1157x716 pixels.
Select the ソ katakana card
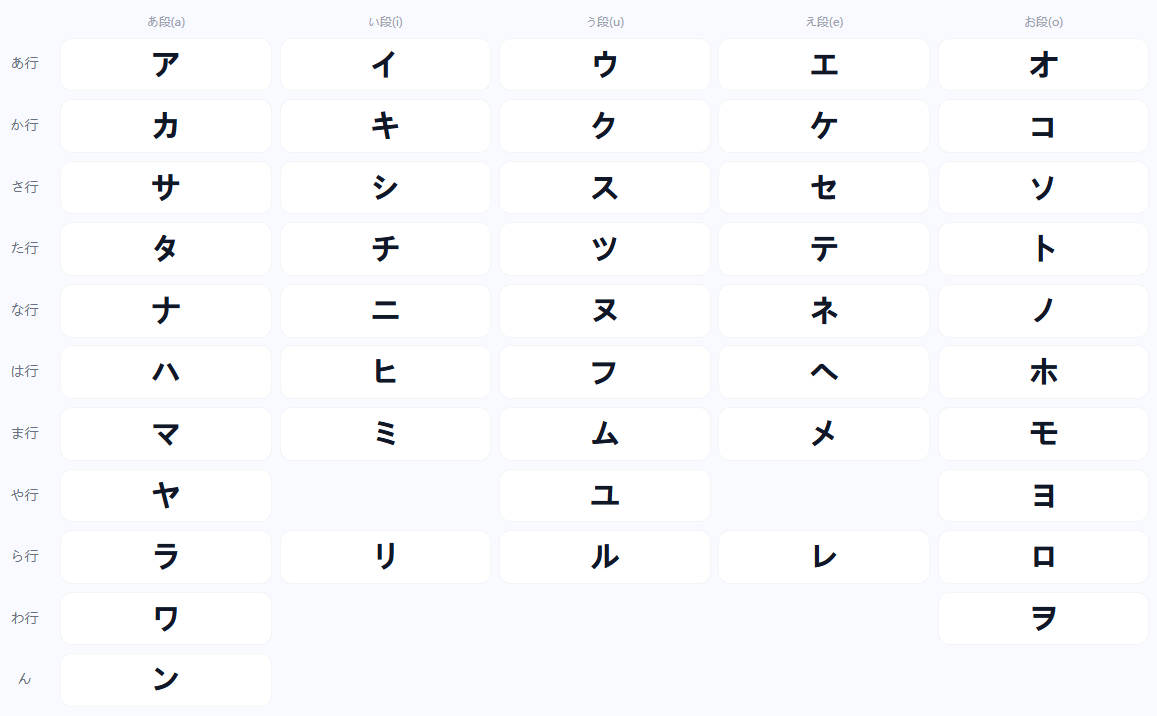coord(1043,187)
